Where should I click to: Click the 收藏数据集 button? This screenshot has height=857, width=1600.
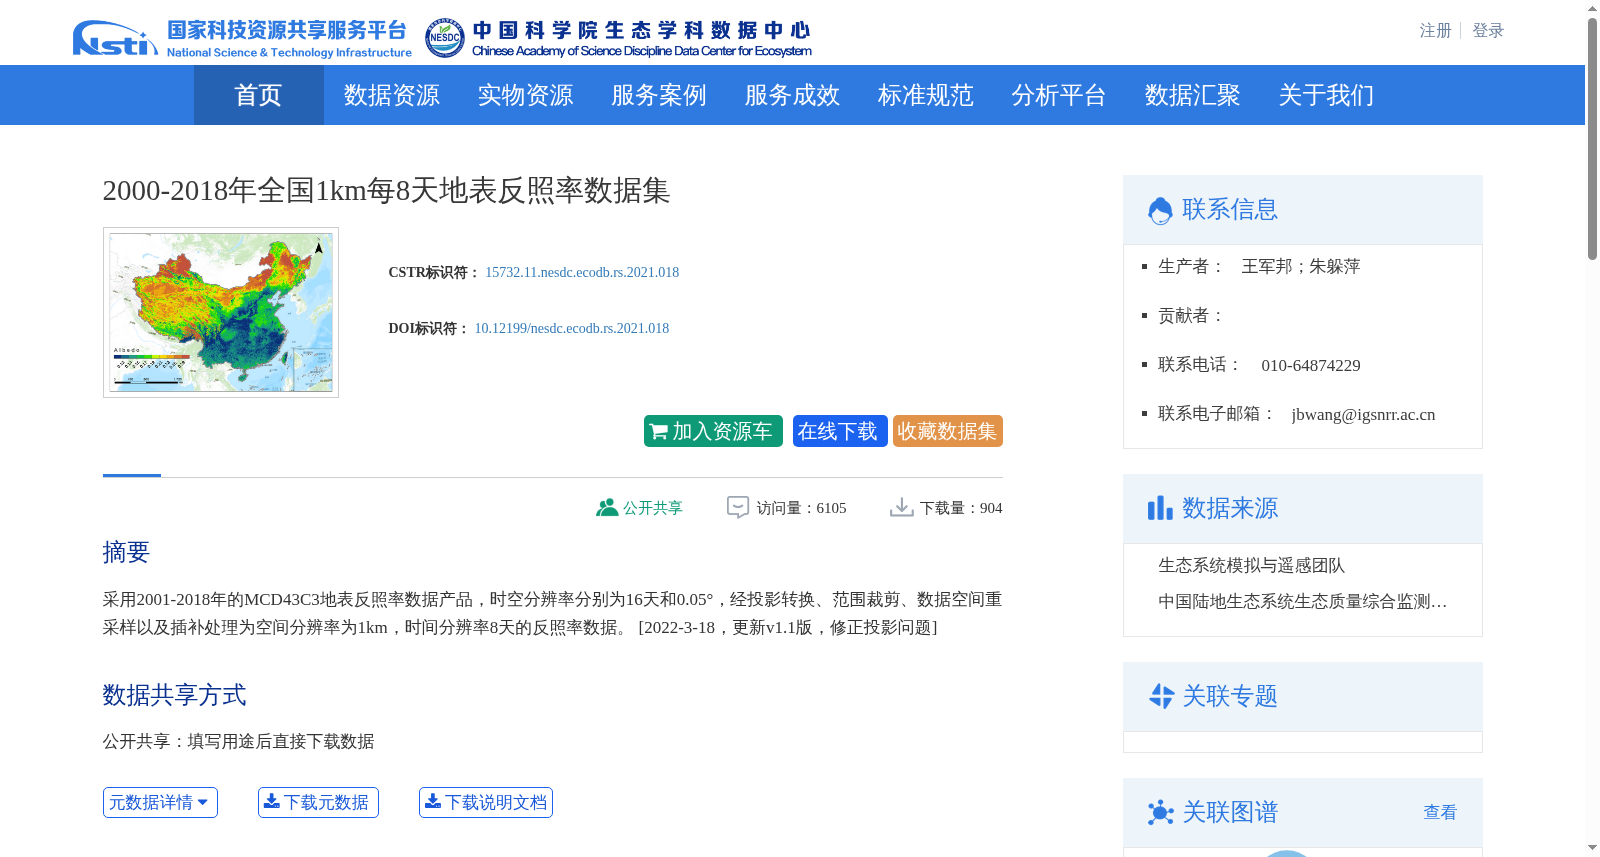tap(948, 431)
